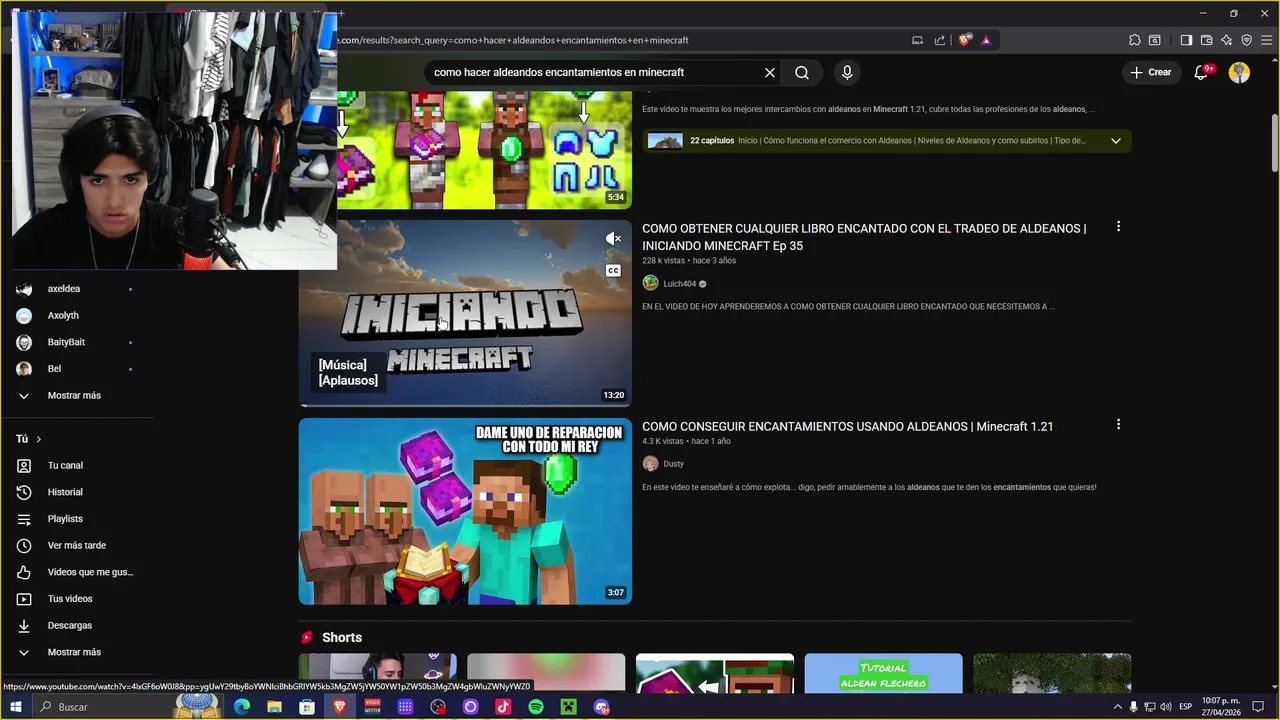The height and width of the screenshot is (720, 1280).
Task: Open Minecraft creeper icon in taskbar
Action: (568, 707)
